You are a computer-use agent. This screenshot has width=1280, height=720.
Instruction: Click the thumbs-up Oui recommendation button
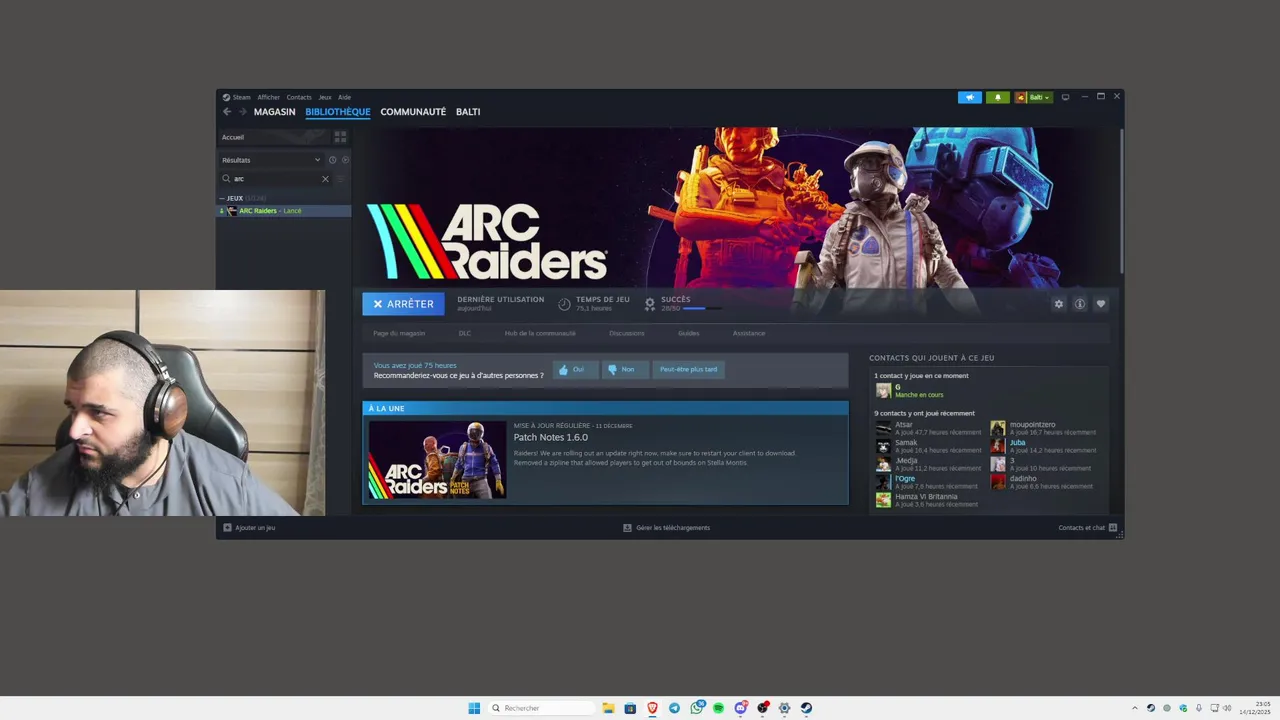point(575,369)
